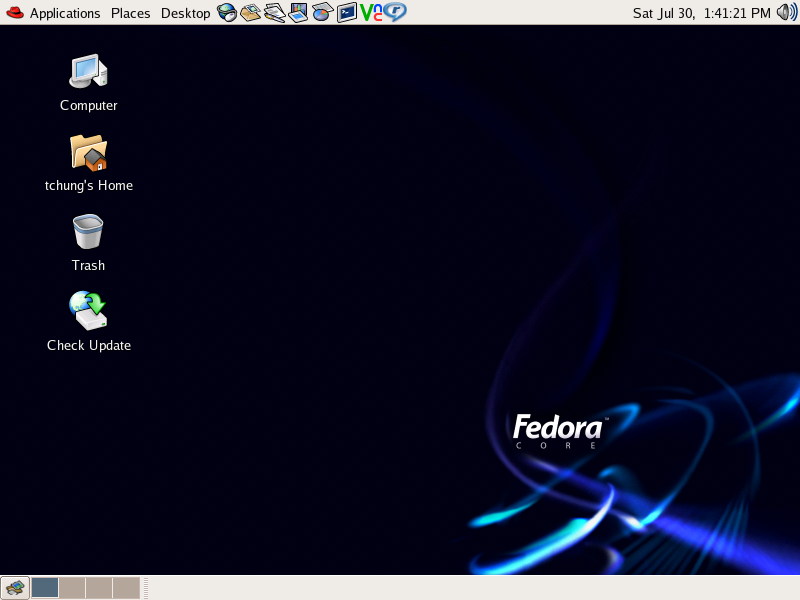Launch the web browser globe icon
This screenshot has width=800, height=600.
click(x=227, y=12)
